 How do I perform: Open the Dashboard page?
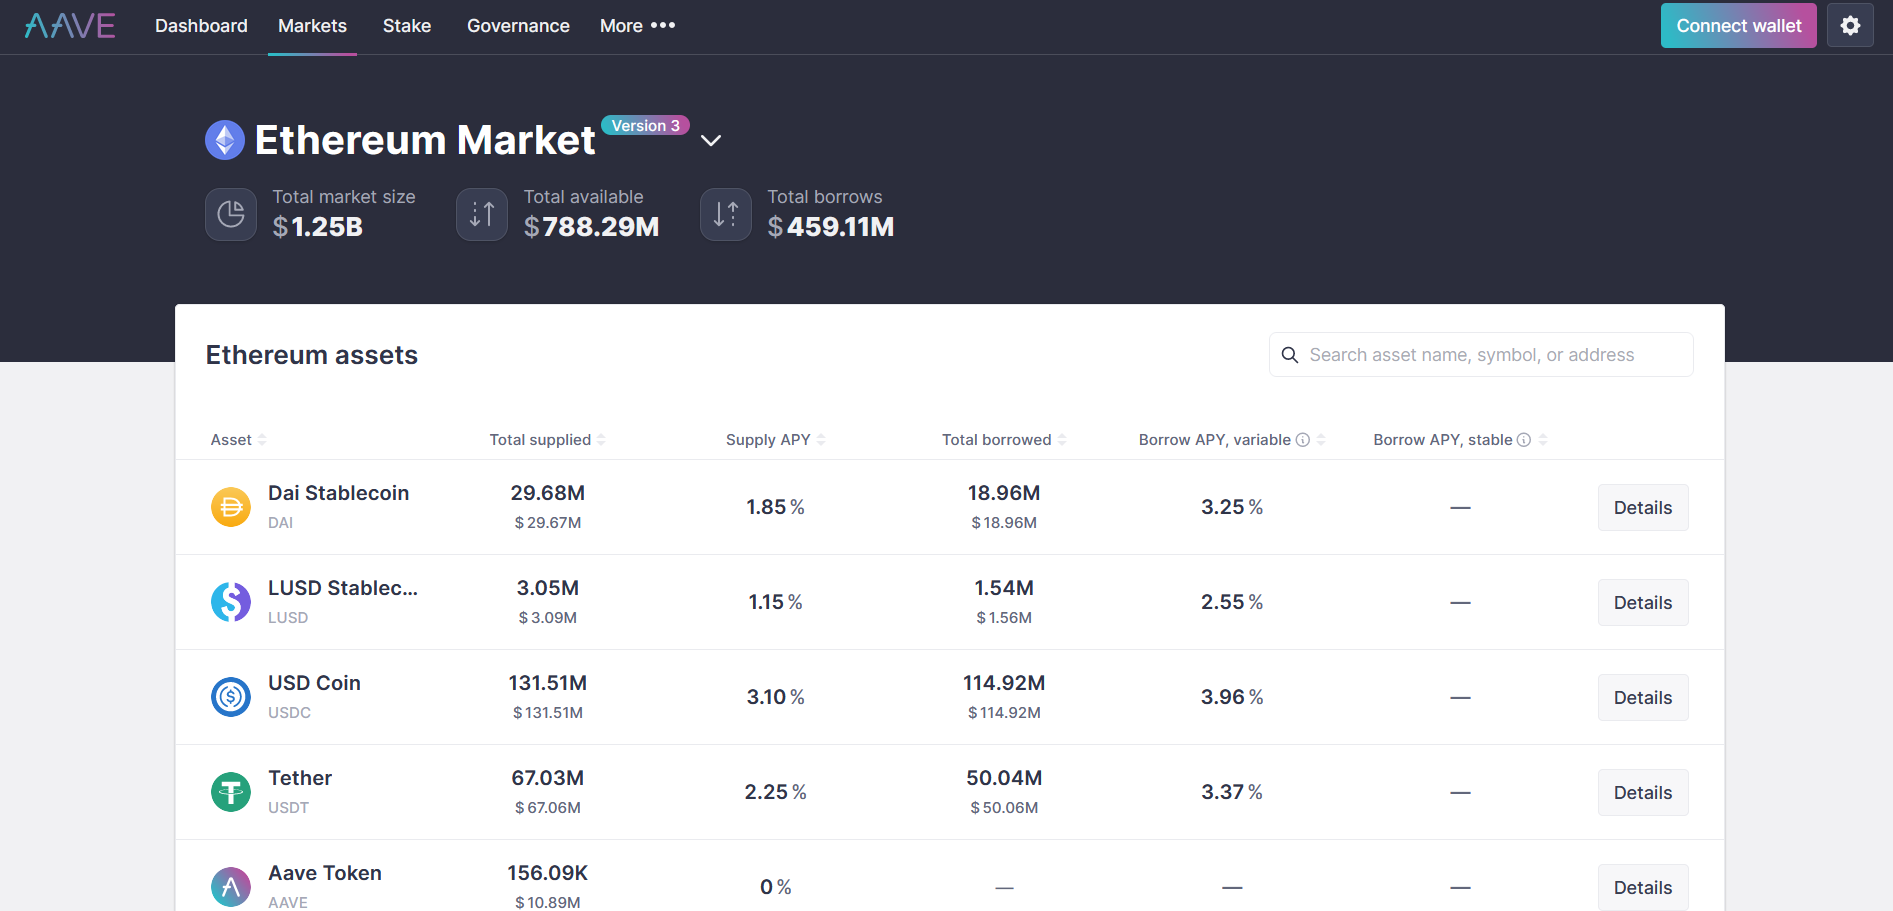201,26
